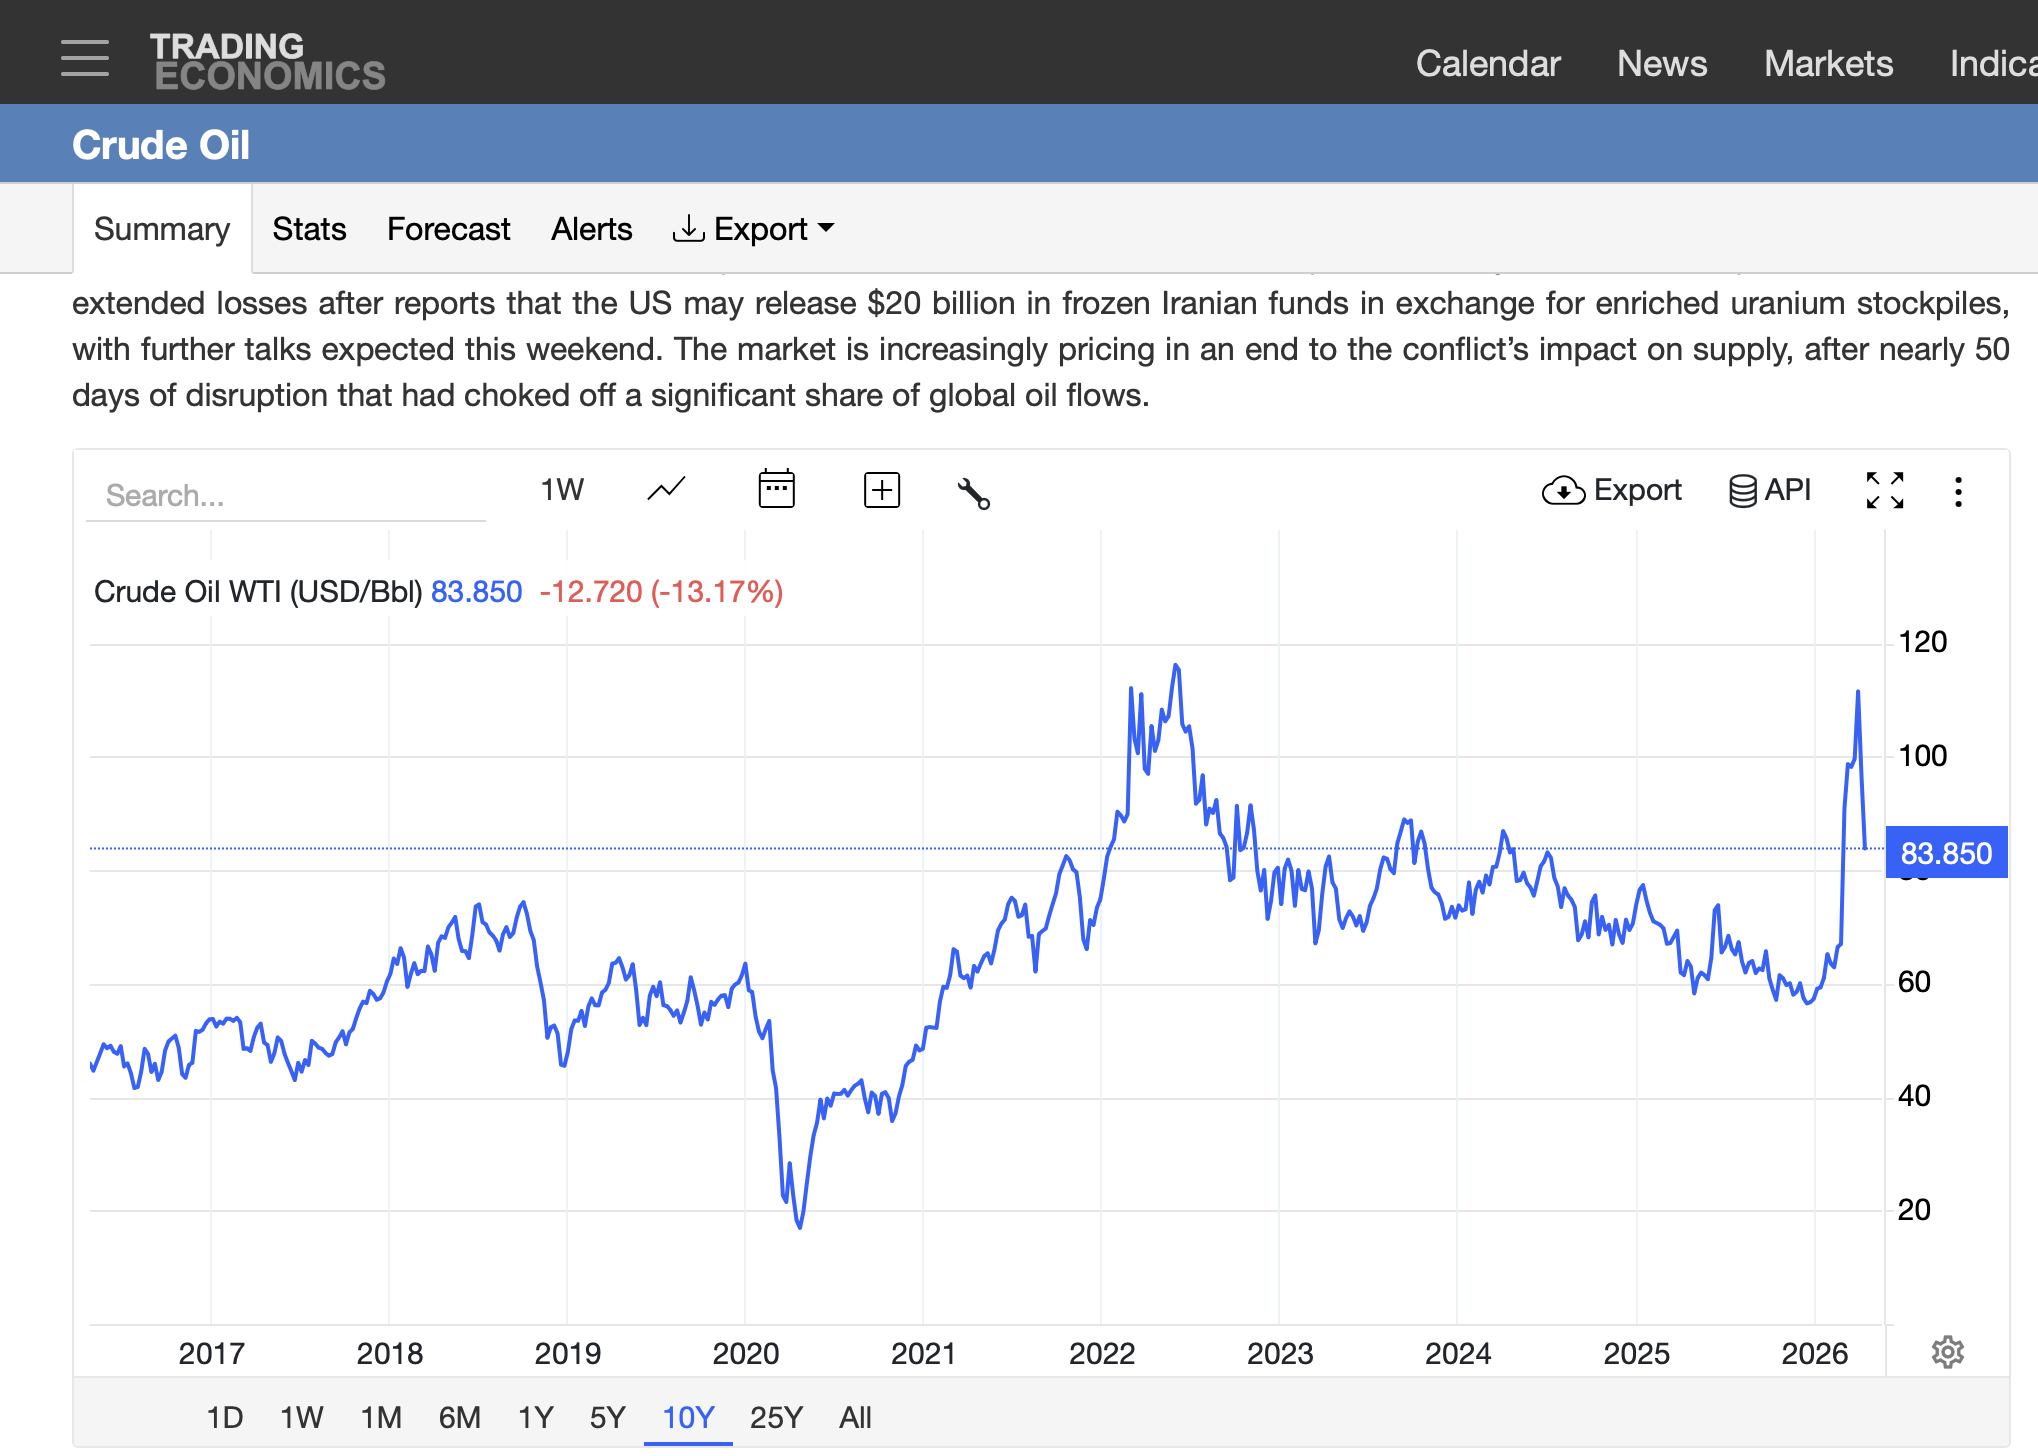The image size is (2038, 1456).
Task: Select the 5Y time range
Action: (607, 1417)
